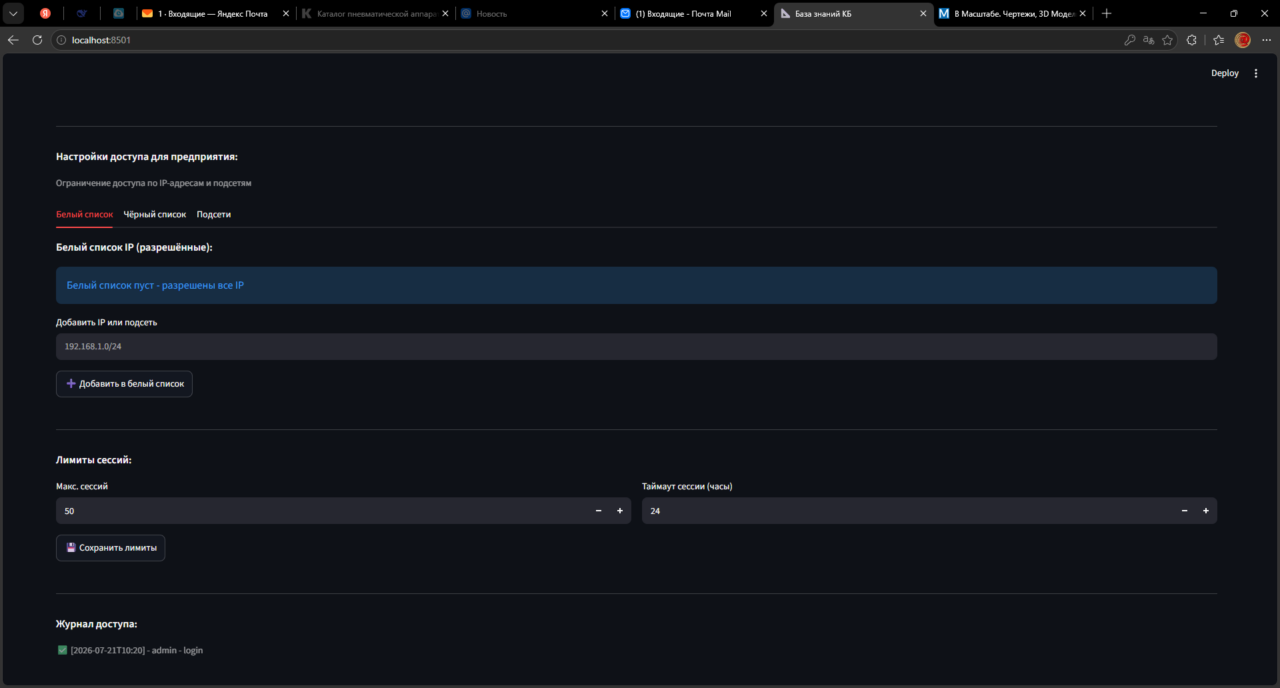Click the Таймаут сессии number field
Viewport: 1280px width, 688px height.
907,511
